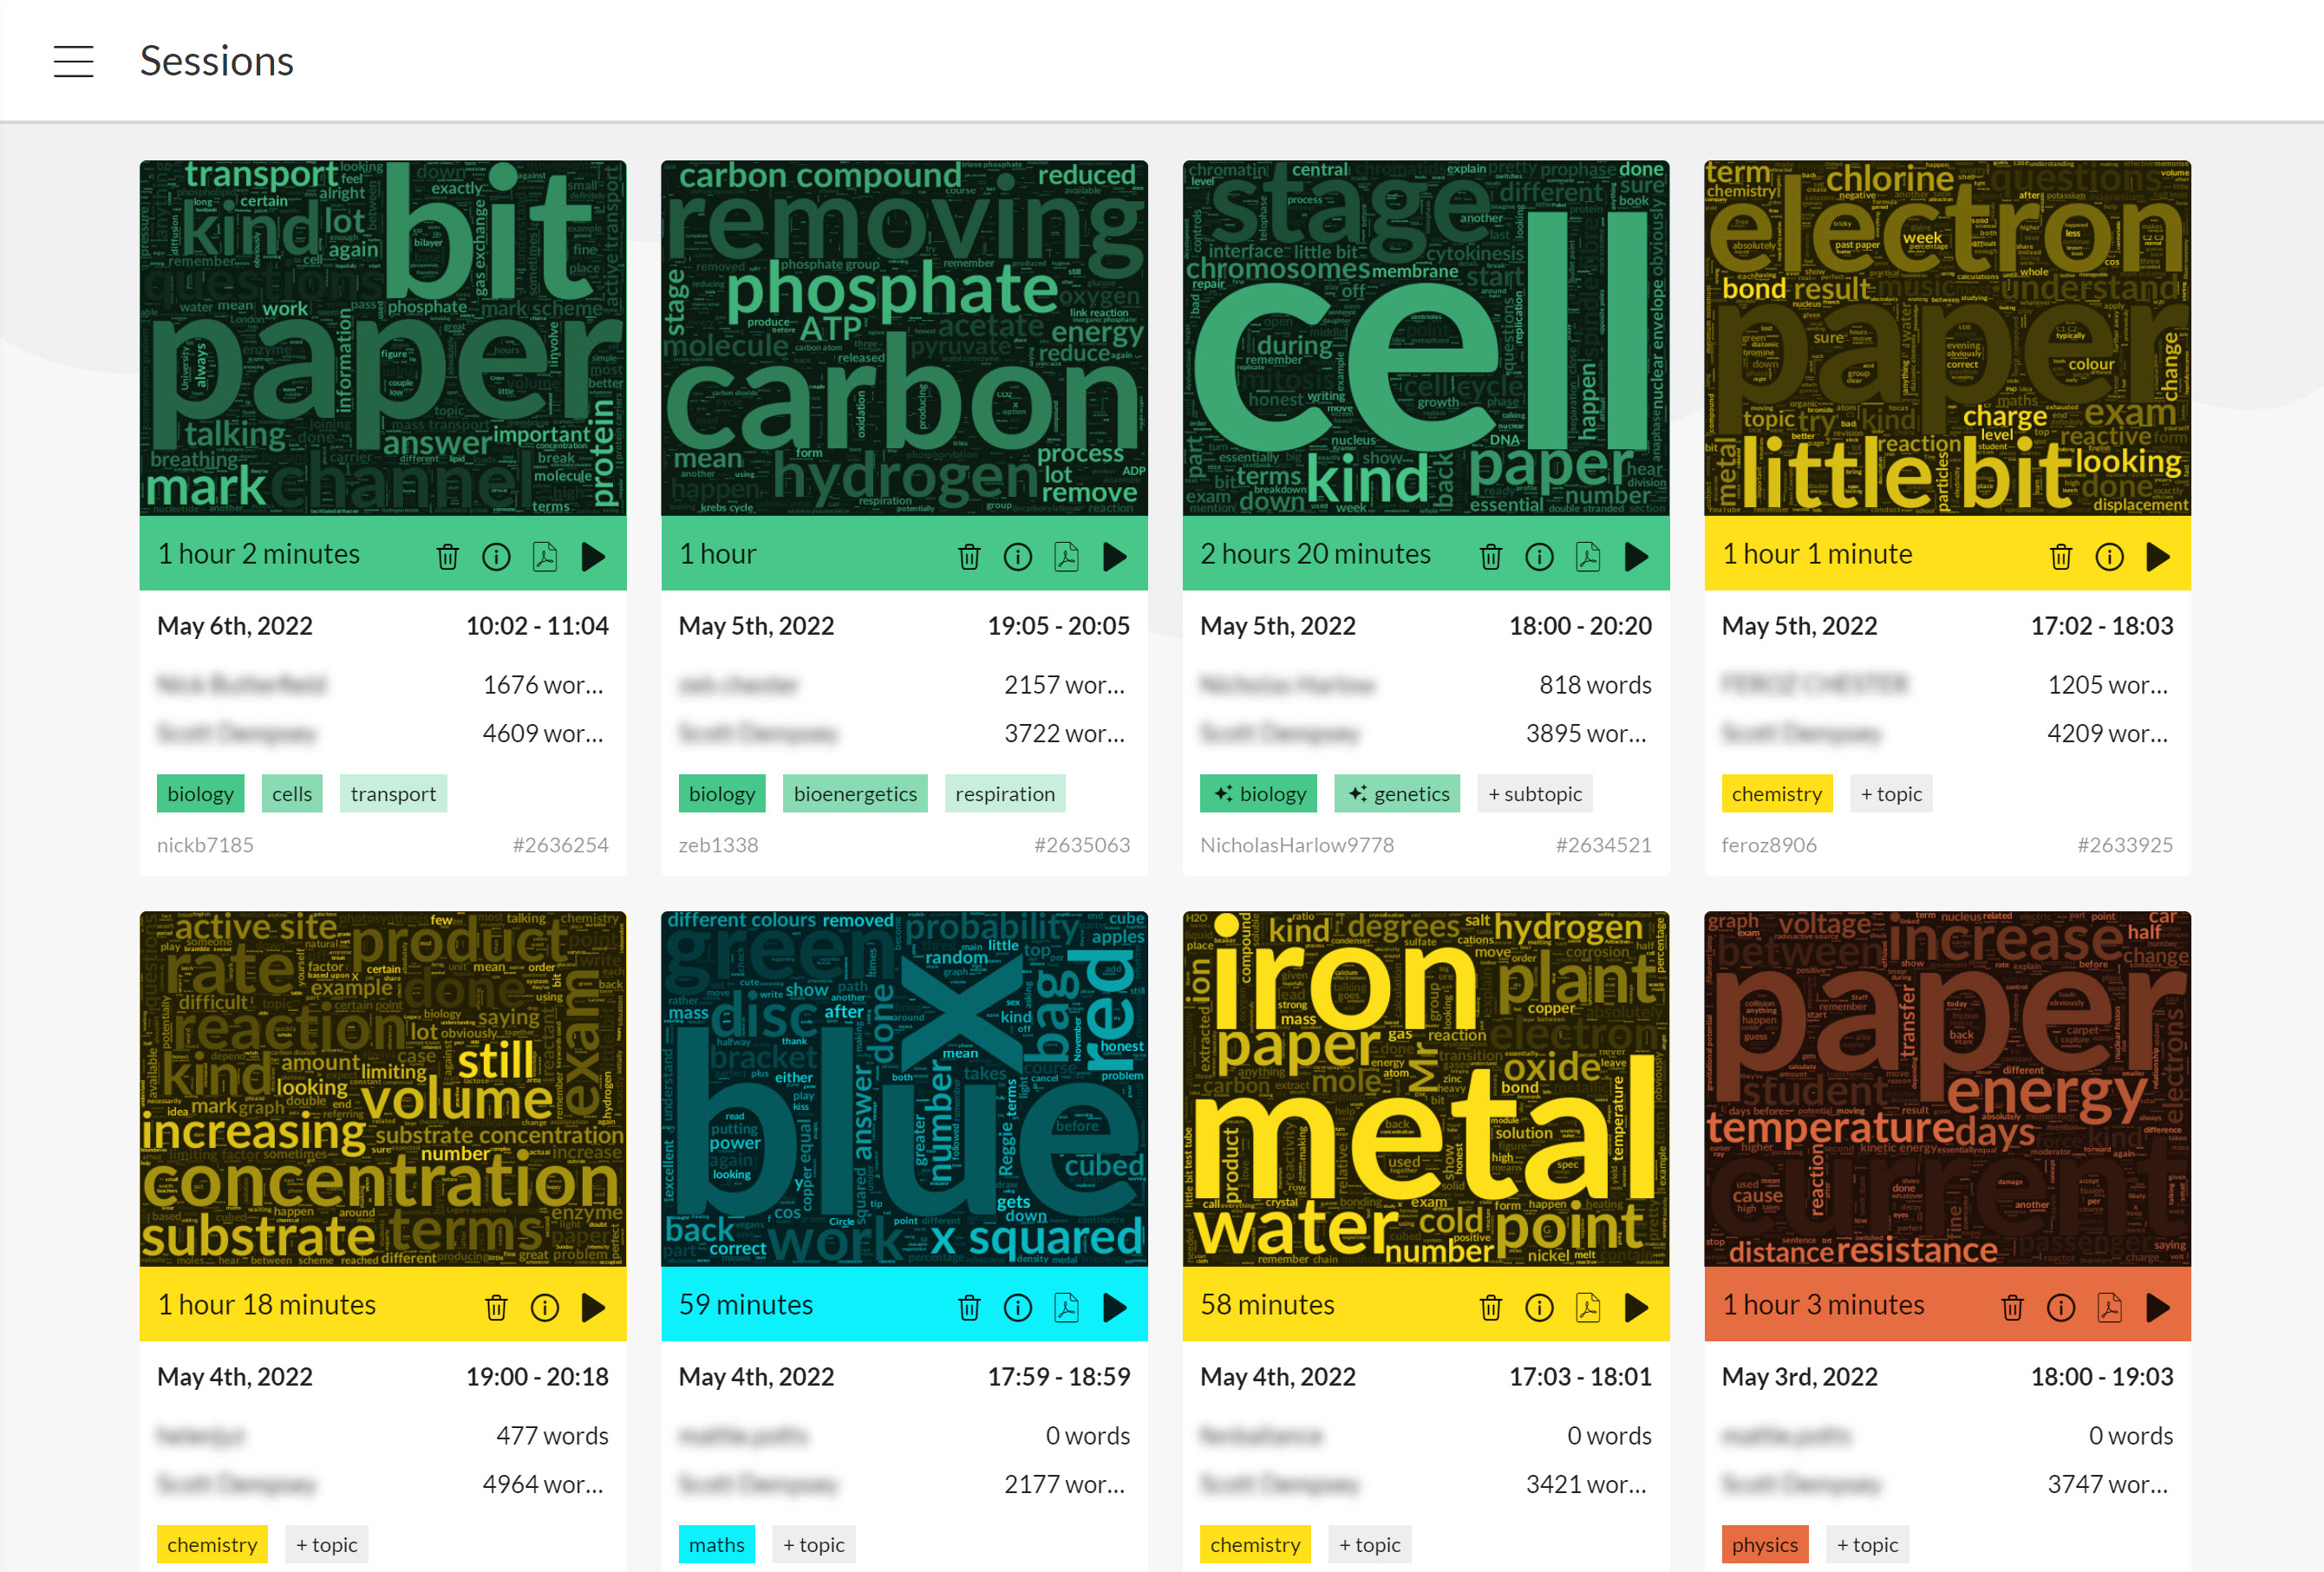This screenshot has width=2324, height=1572.
Task: Export PDF for the 58 minutes session
Action: (1588, 1307)
